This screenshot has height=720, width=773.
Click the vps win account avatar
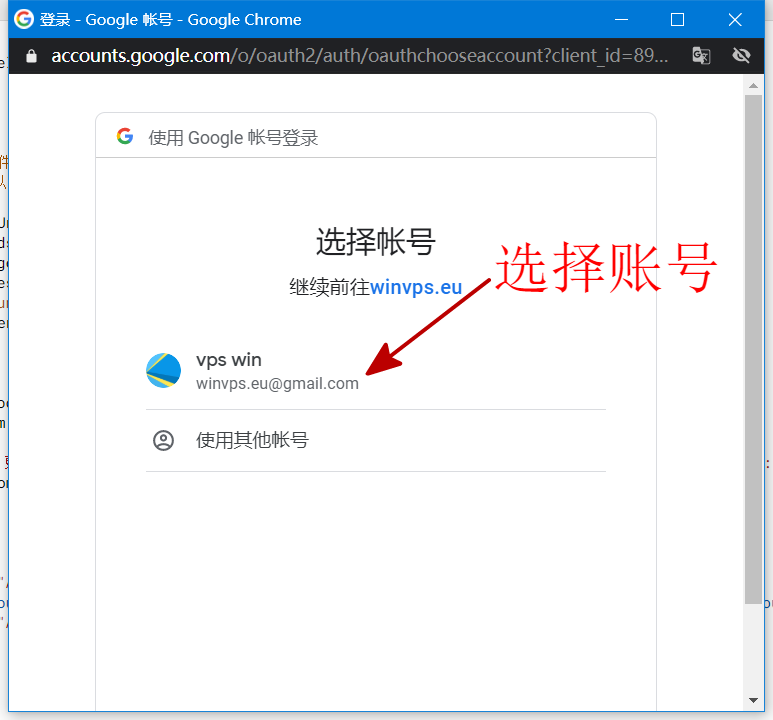coord(163,370)
